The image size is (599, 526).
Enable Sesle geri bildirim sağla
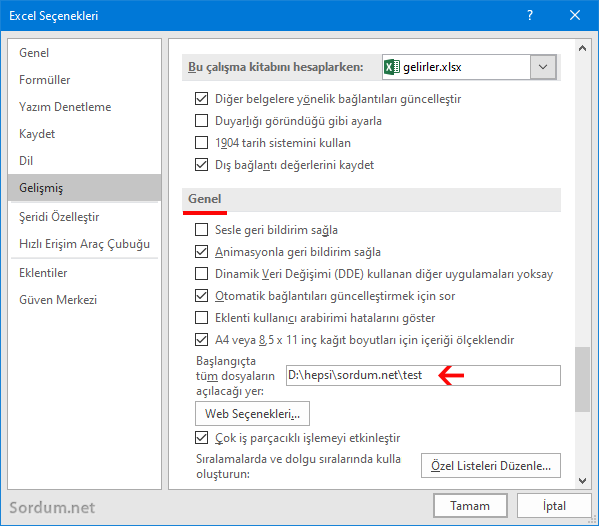pyautogui.click(x=201, y=230)
